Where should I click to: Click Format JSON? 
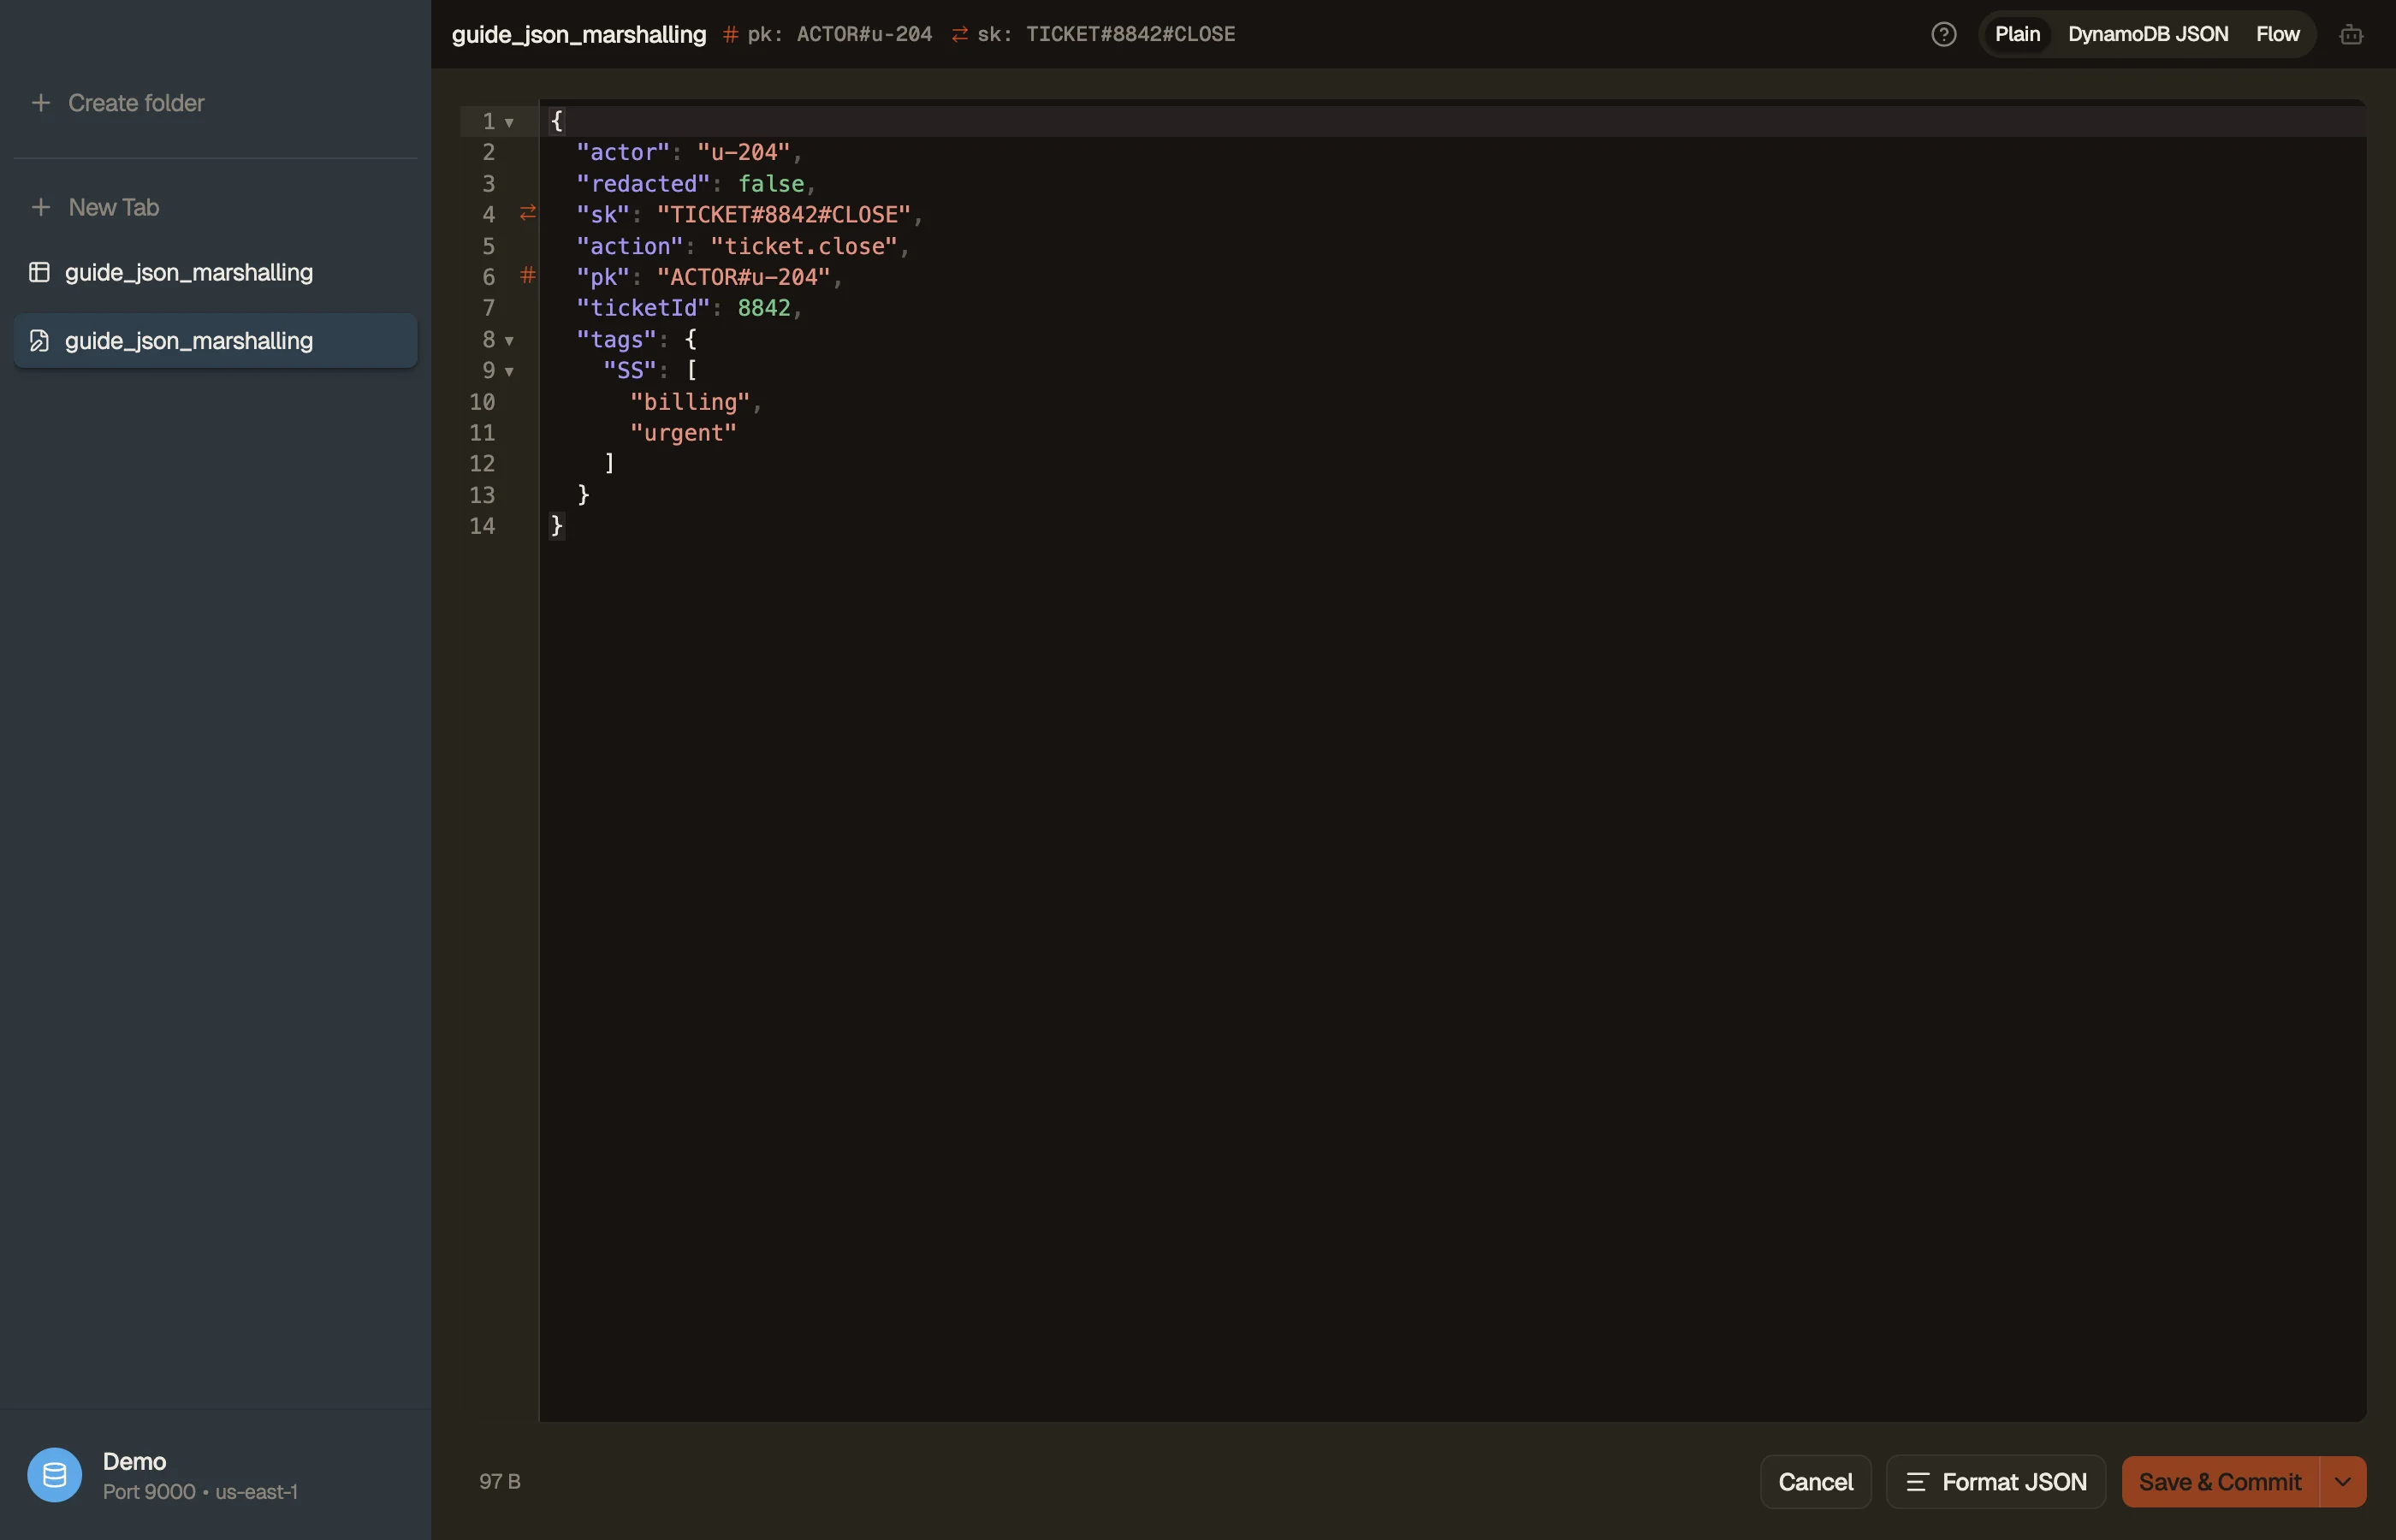click(x=1996, y=1482)
